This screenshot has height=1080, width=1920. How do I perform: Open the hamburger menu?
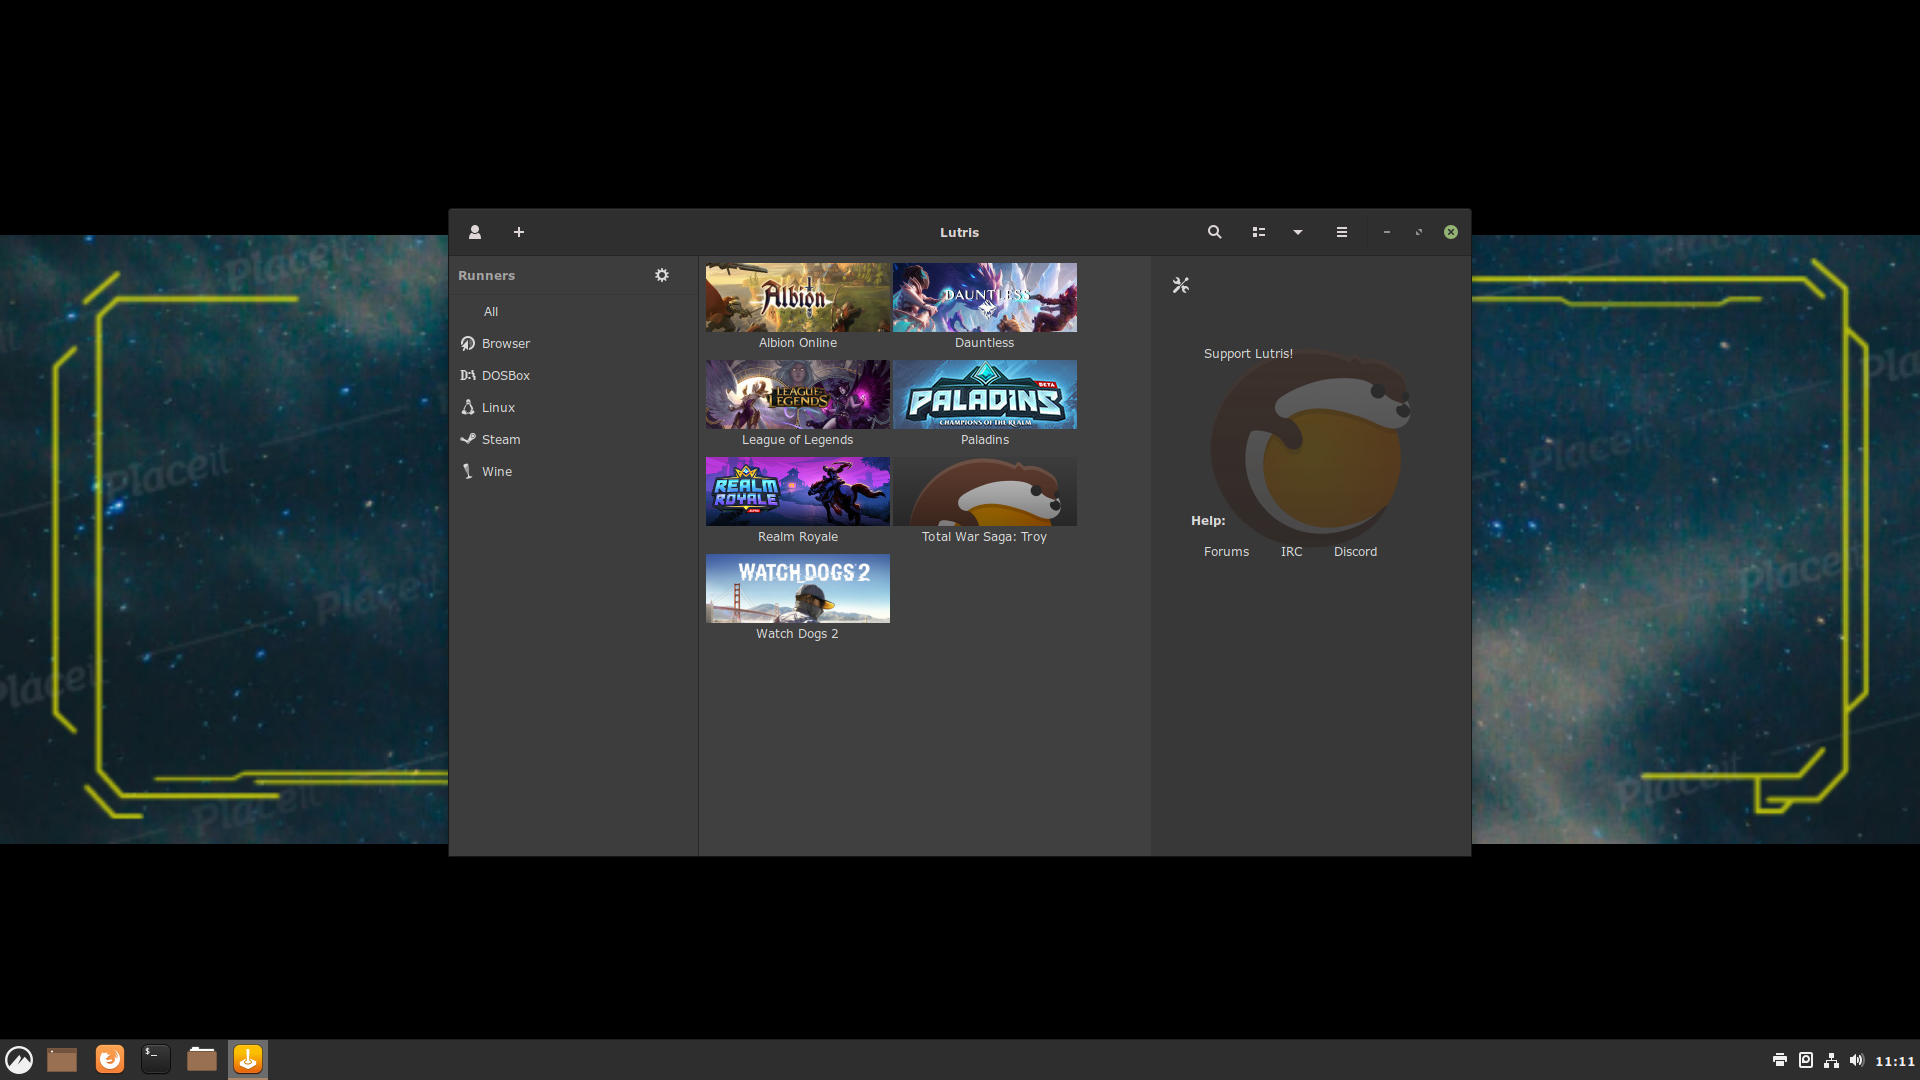(x=1342, y=232)
